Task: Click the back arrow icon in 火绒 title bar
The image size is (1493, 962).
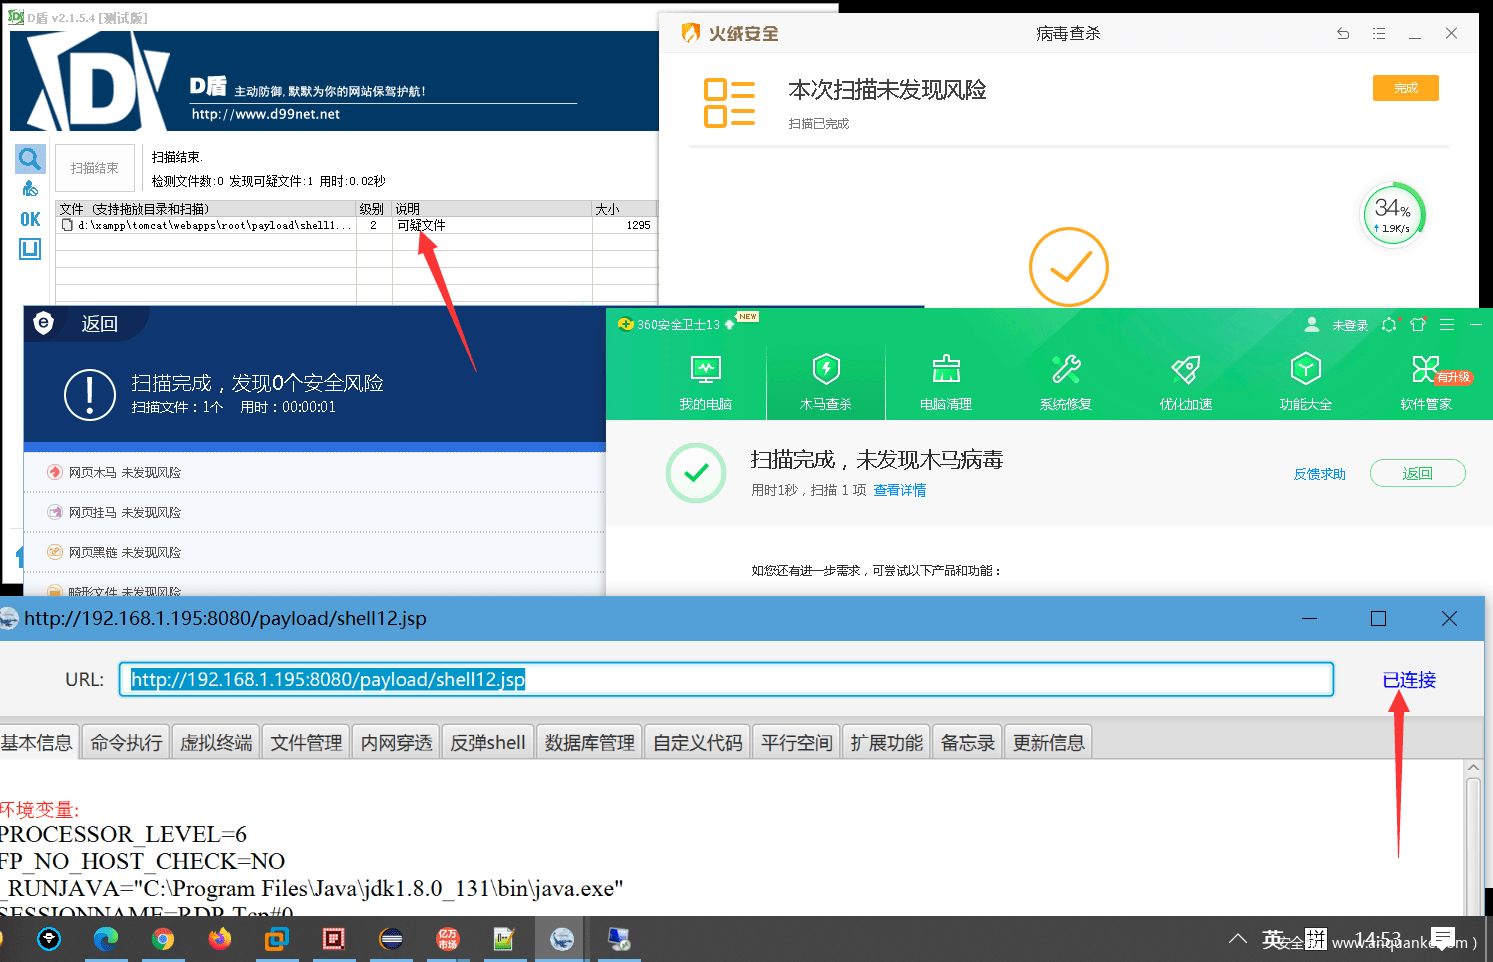Action: coord(1343,33)
